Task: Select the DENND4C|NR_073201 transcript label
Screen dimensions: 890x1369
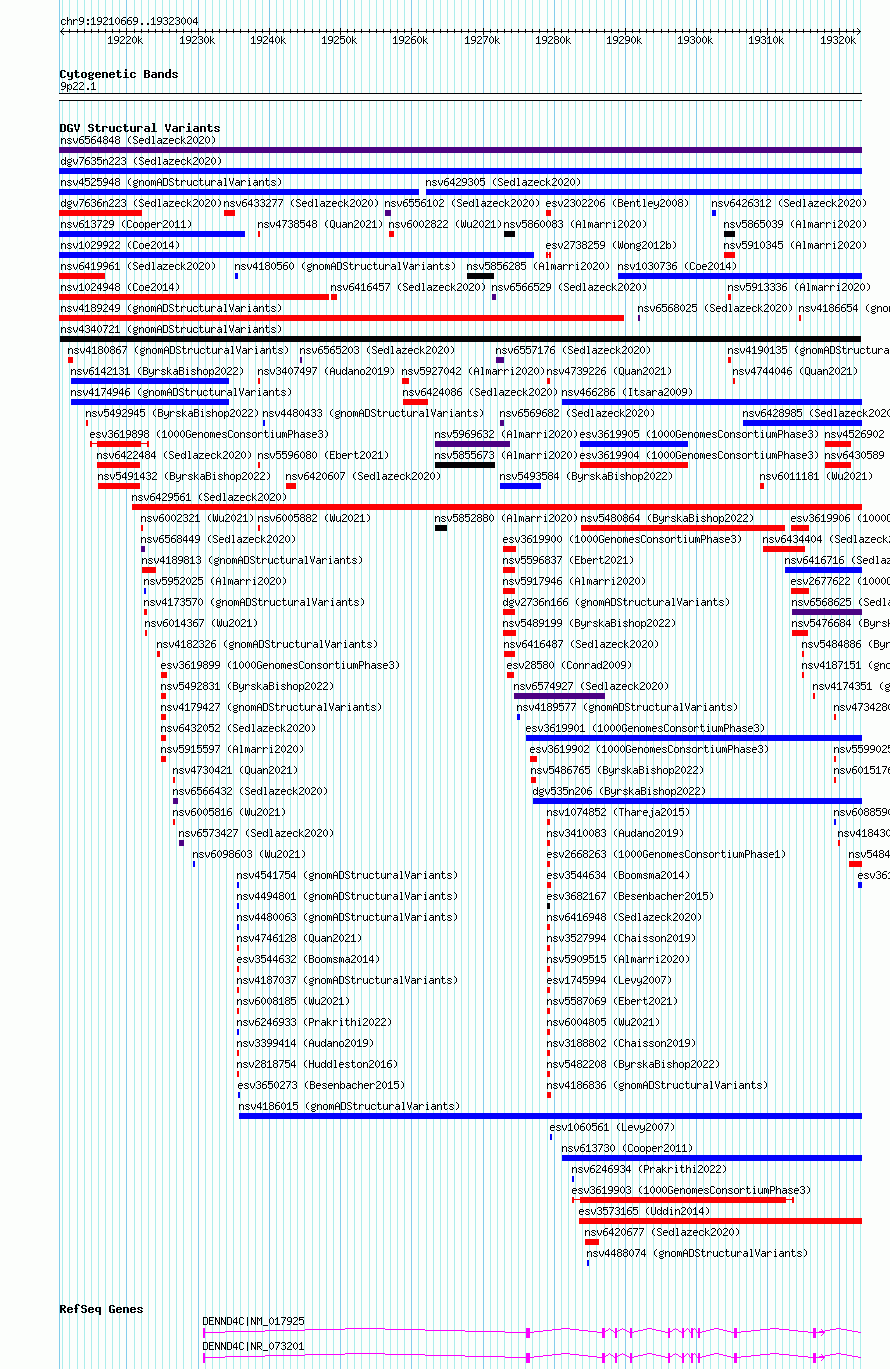Action: 253,1346
